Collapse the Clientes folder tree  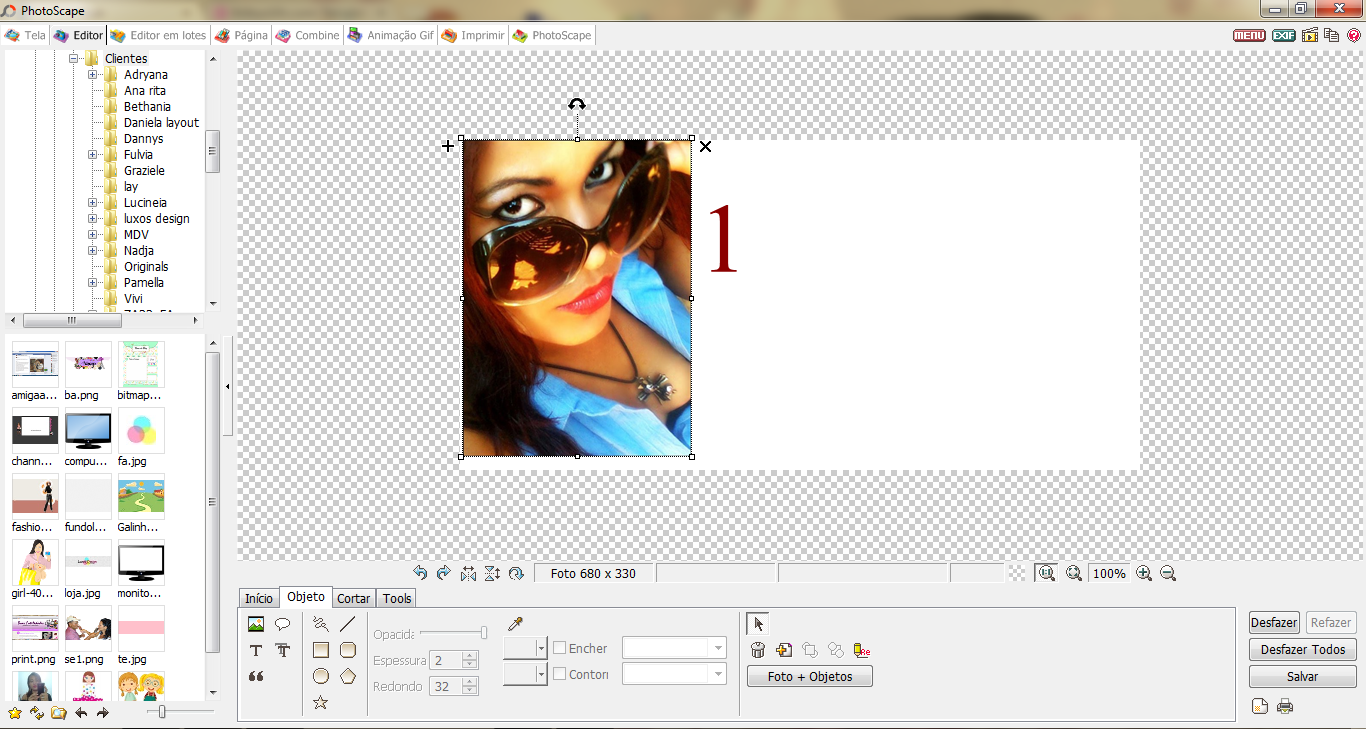tap(74, 59)
